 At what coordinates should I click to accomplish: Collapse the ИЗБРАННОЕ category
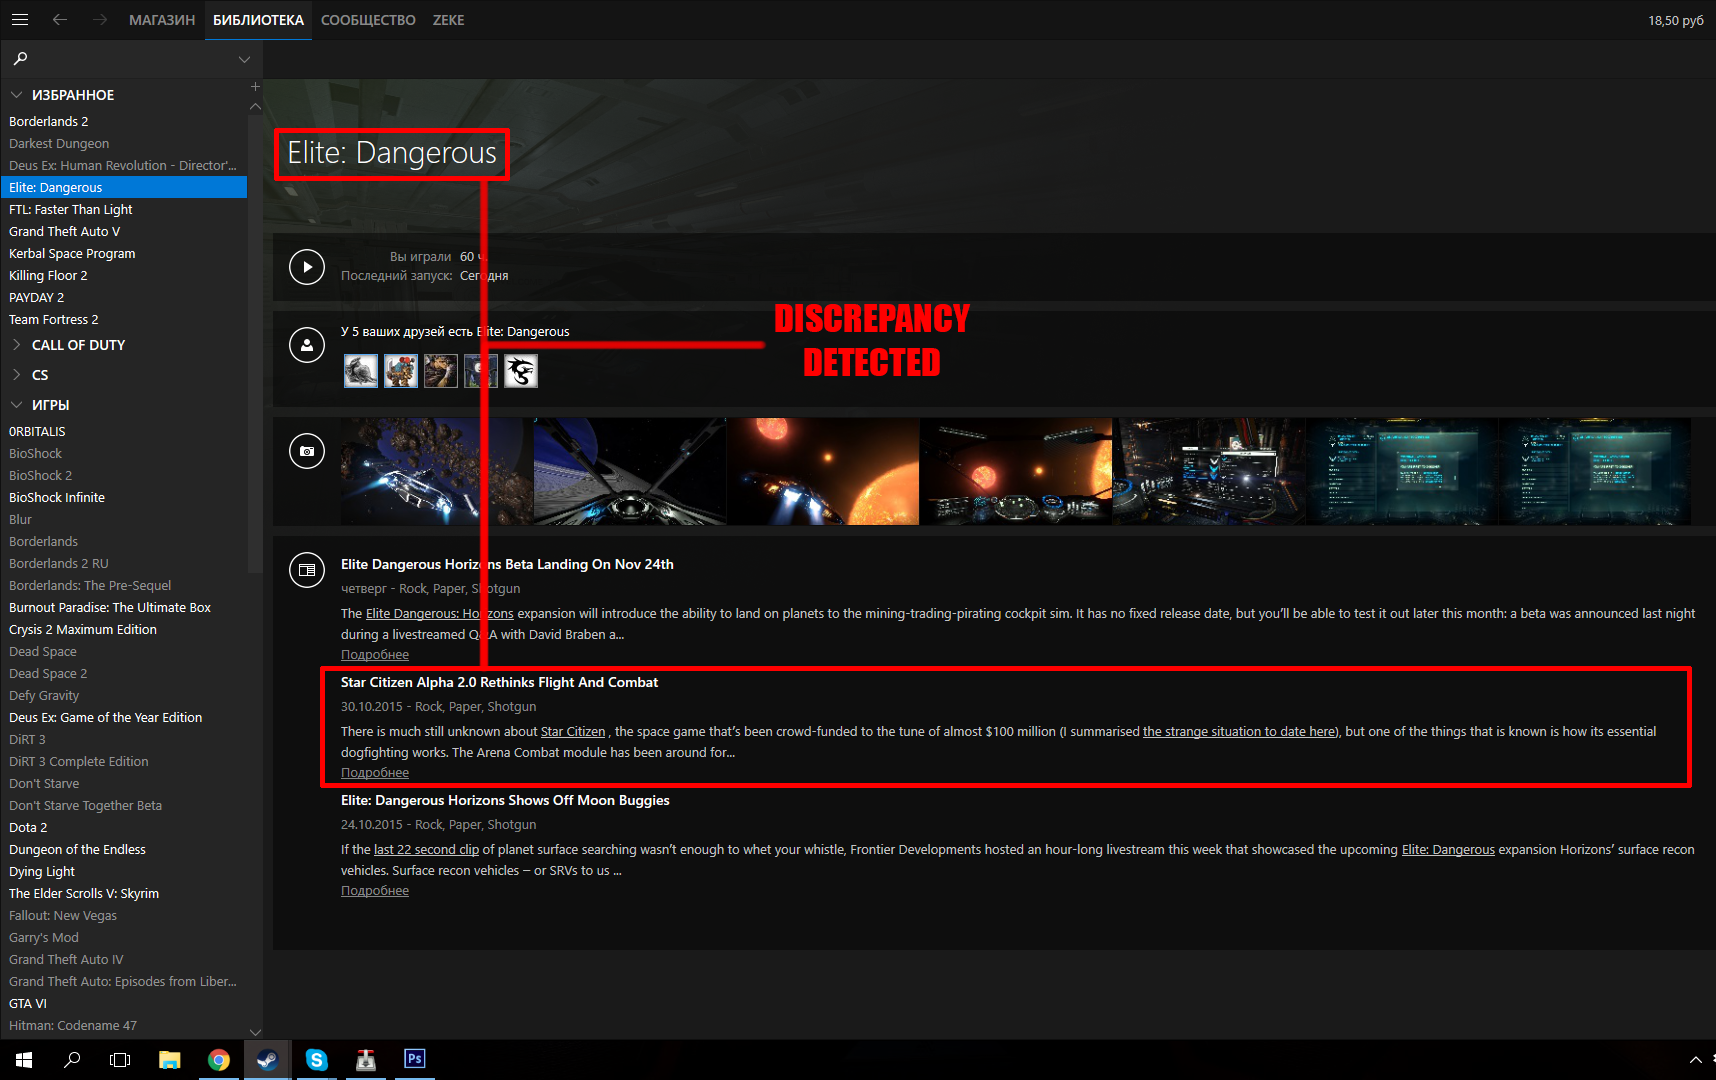[x=16, y=95]
